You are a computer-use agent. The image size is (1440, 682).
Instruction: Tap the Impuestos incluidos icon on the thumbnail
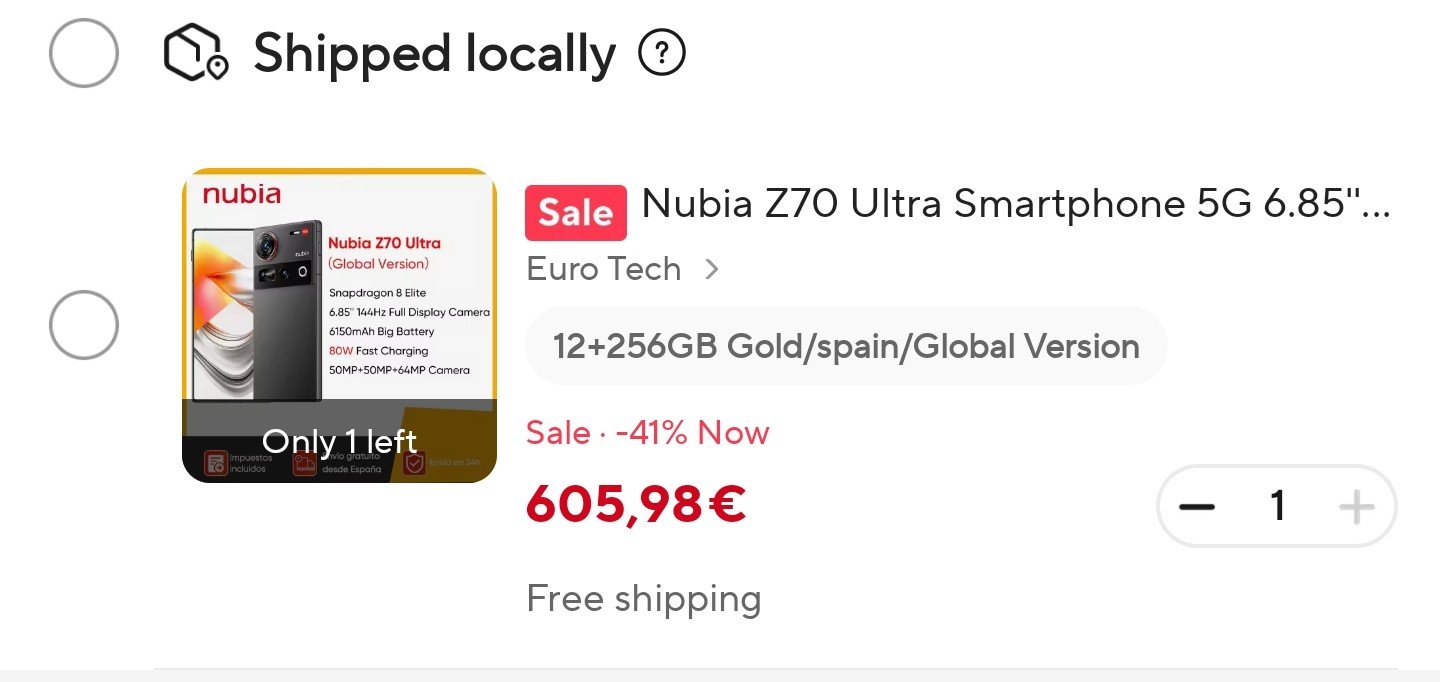(215, 464)
